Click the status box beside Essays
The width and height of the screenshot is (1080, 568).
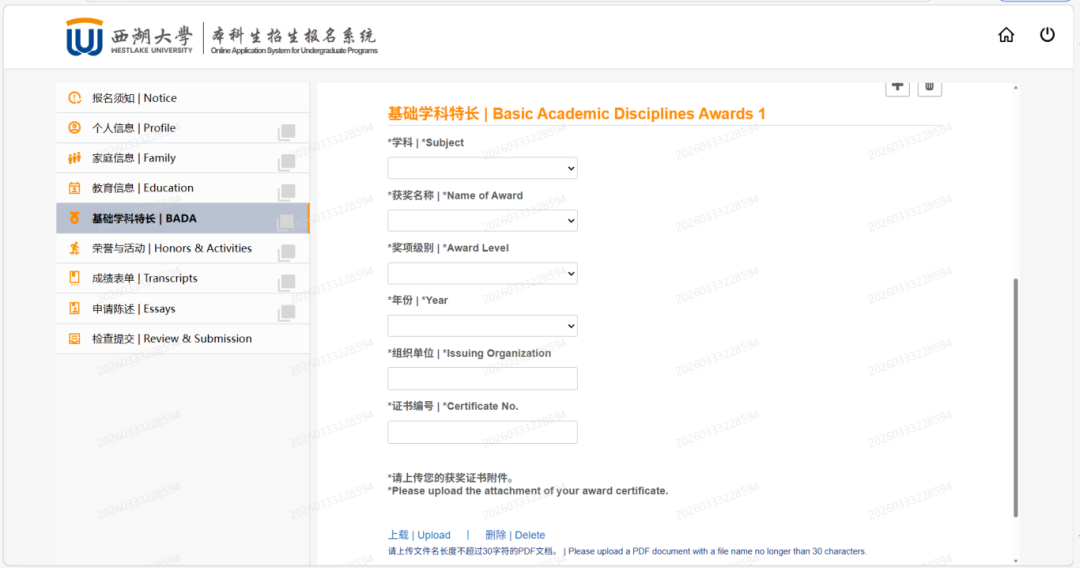coord(287,313)
